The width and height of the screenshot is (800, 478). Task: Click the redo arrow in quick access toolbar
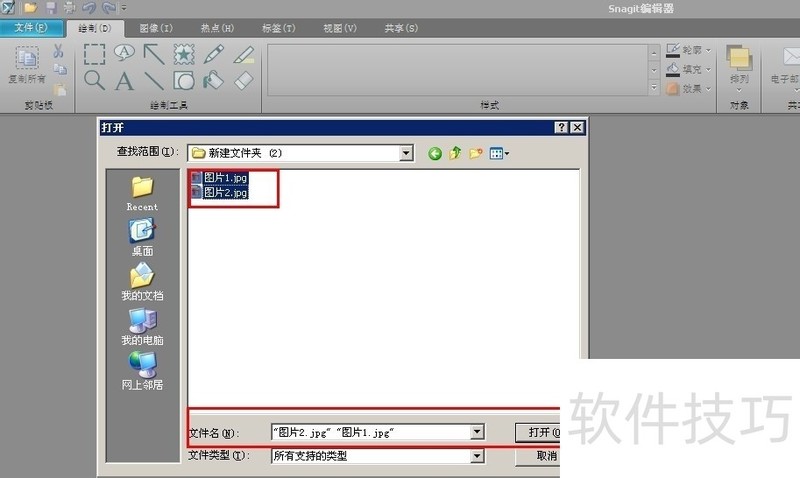coord(109,8)
